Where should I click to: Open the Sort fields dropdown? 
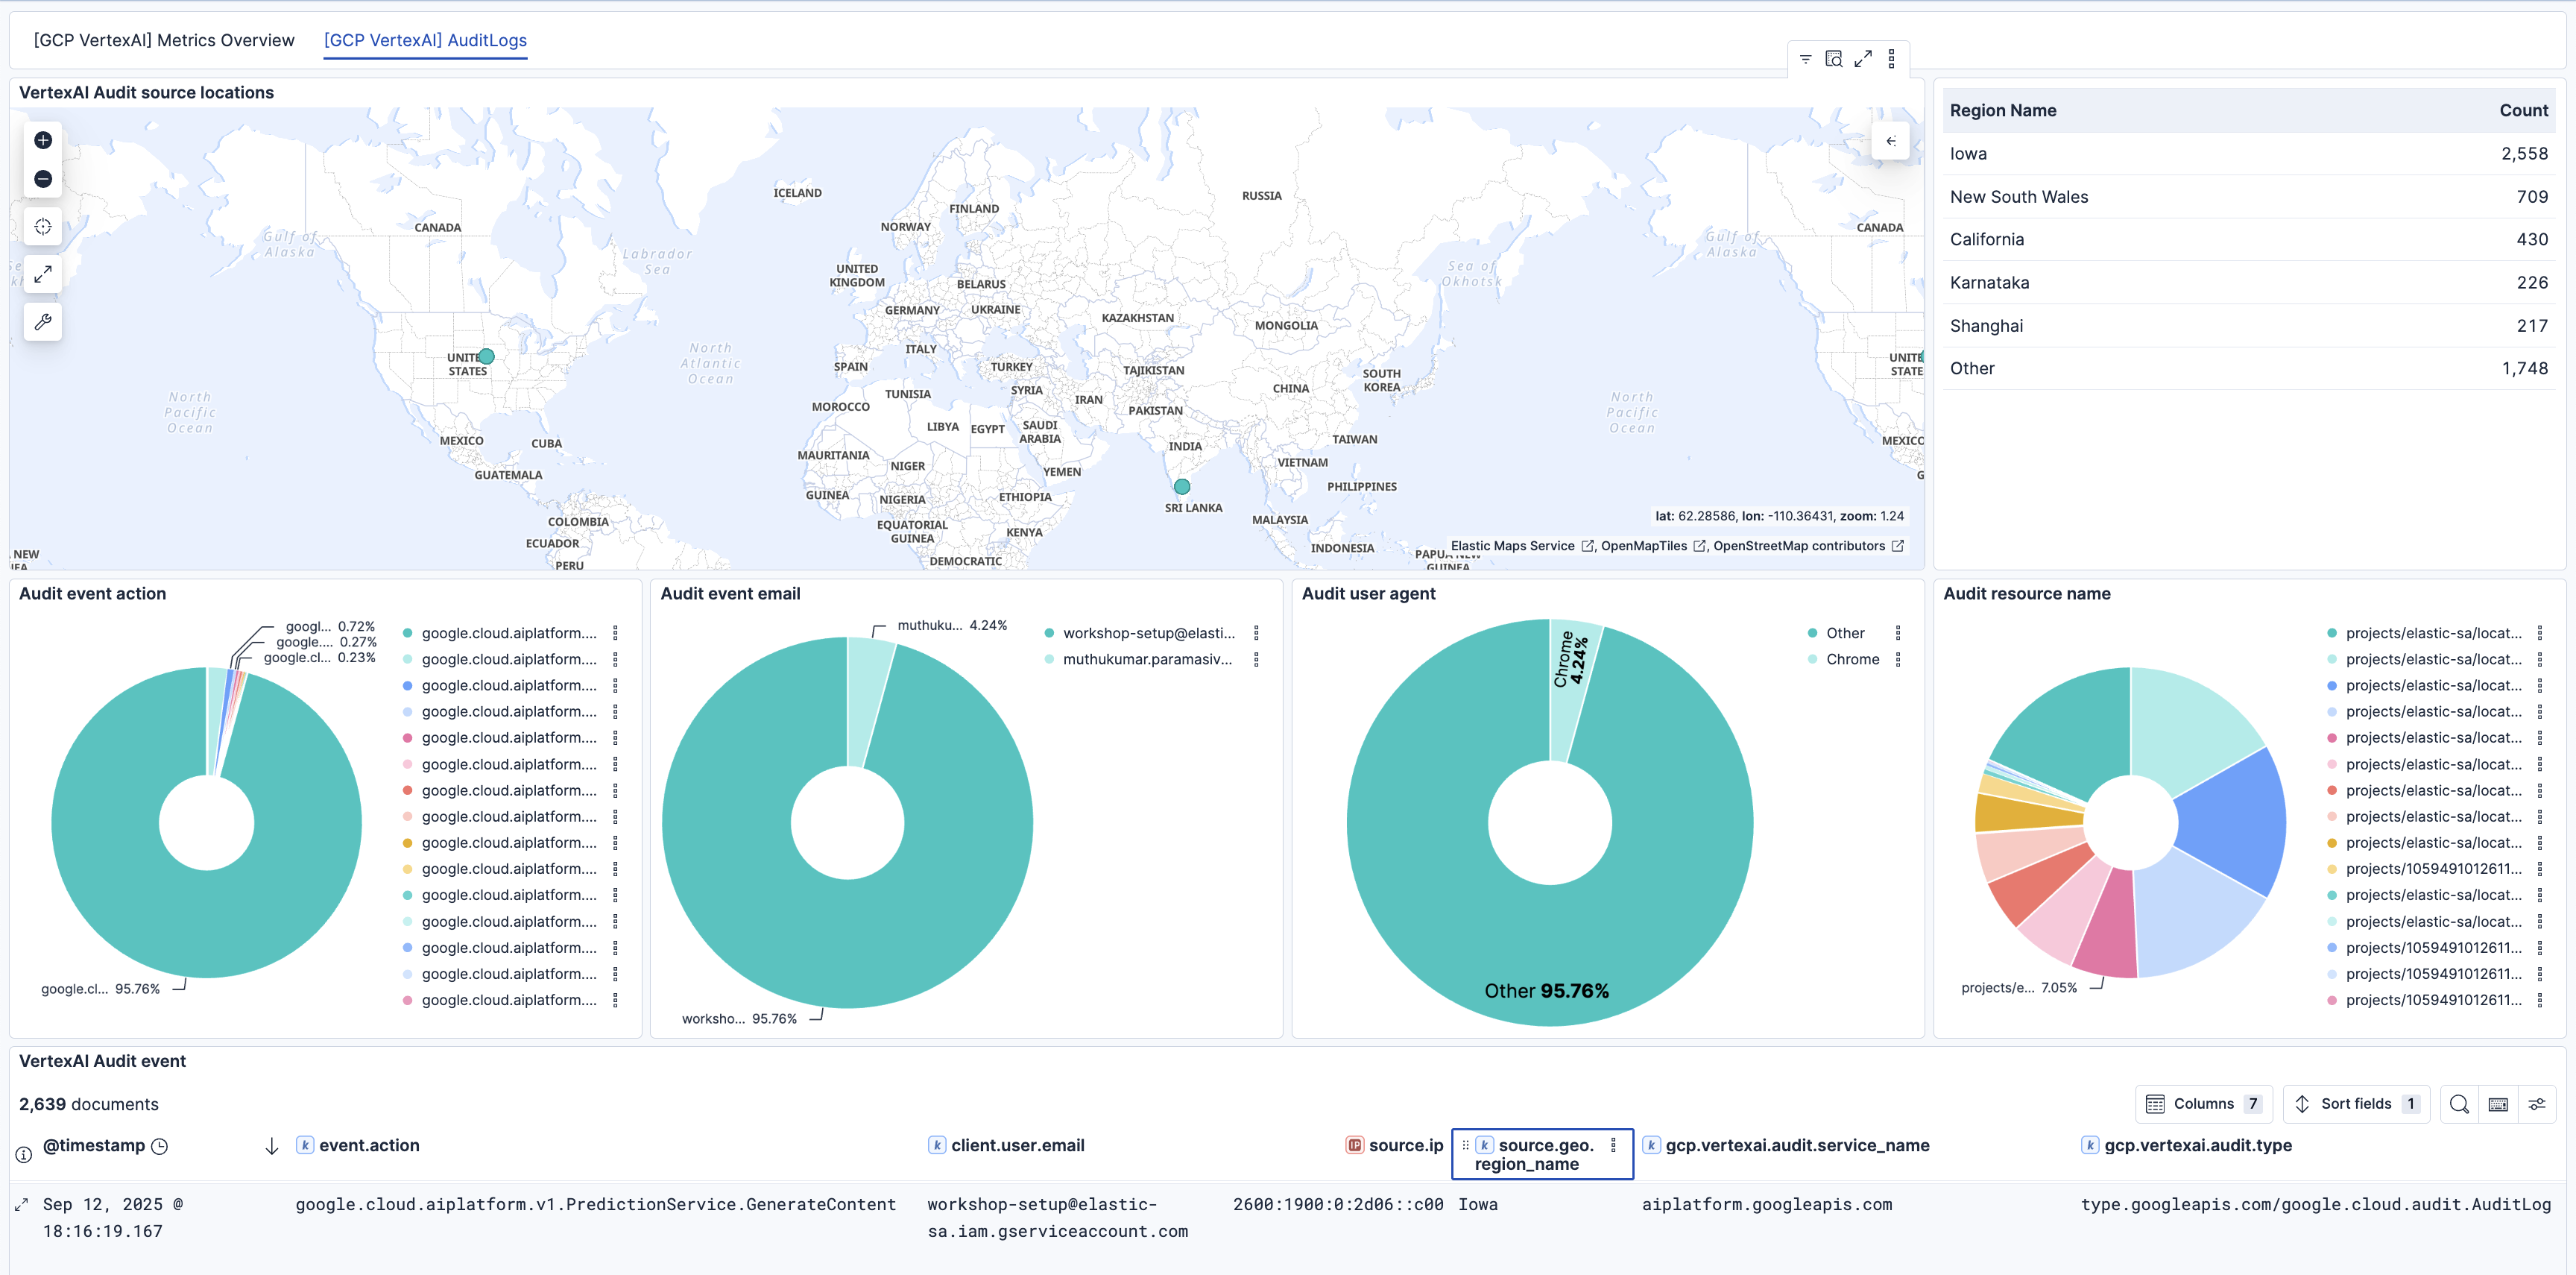pos(2356,1104)
